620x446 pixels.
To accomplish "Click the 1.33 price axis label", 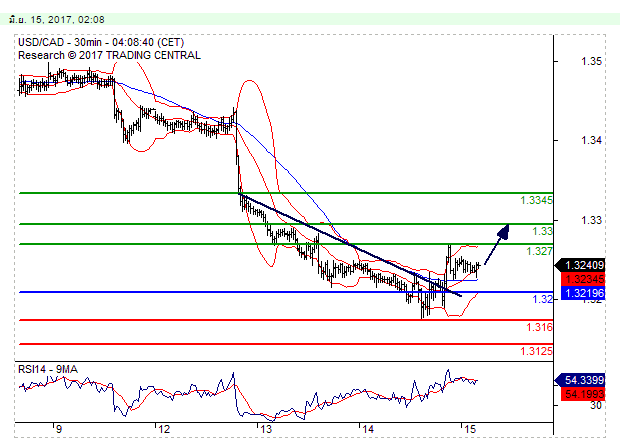I will pos(592,220).
